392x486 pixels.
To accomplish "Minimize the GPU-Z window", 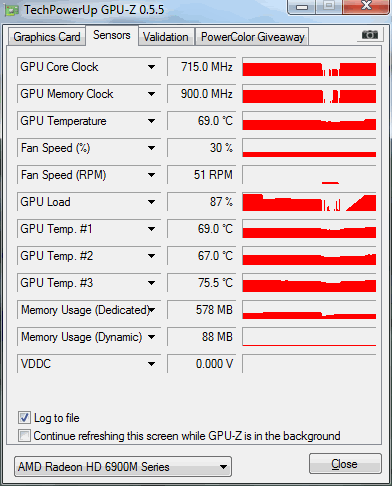I will click(302, 7).
